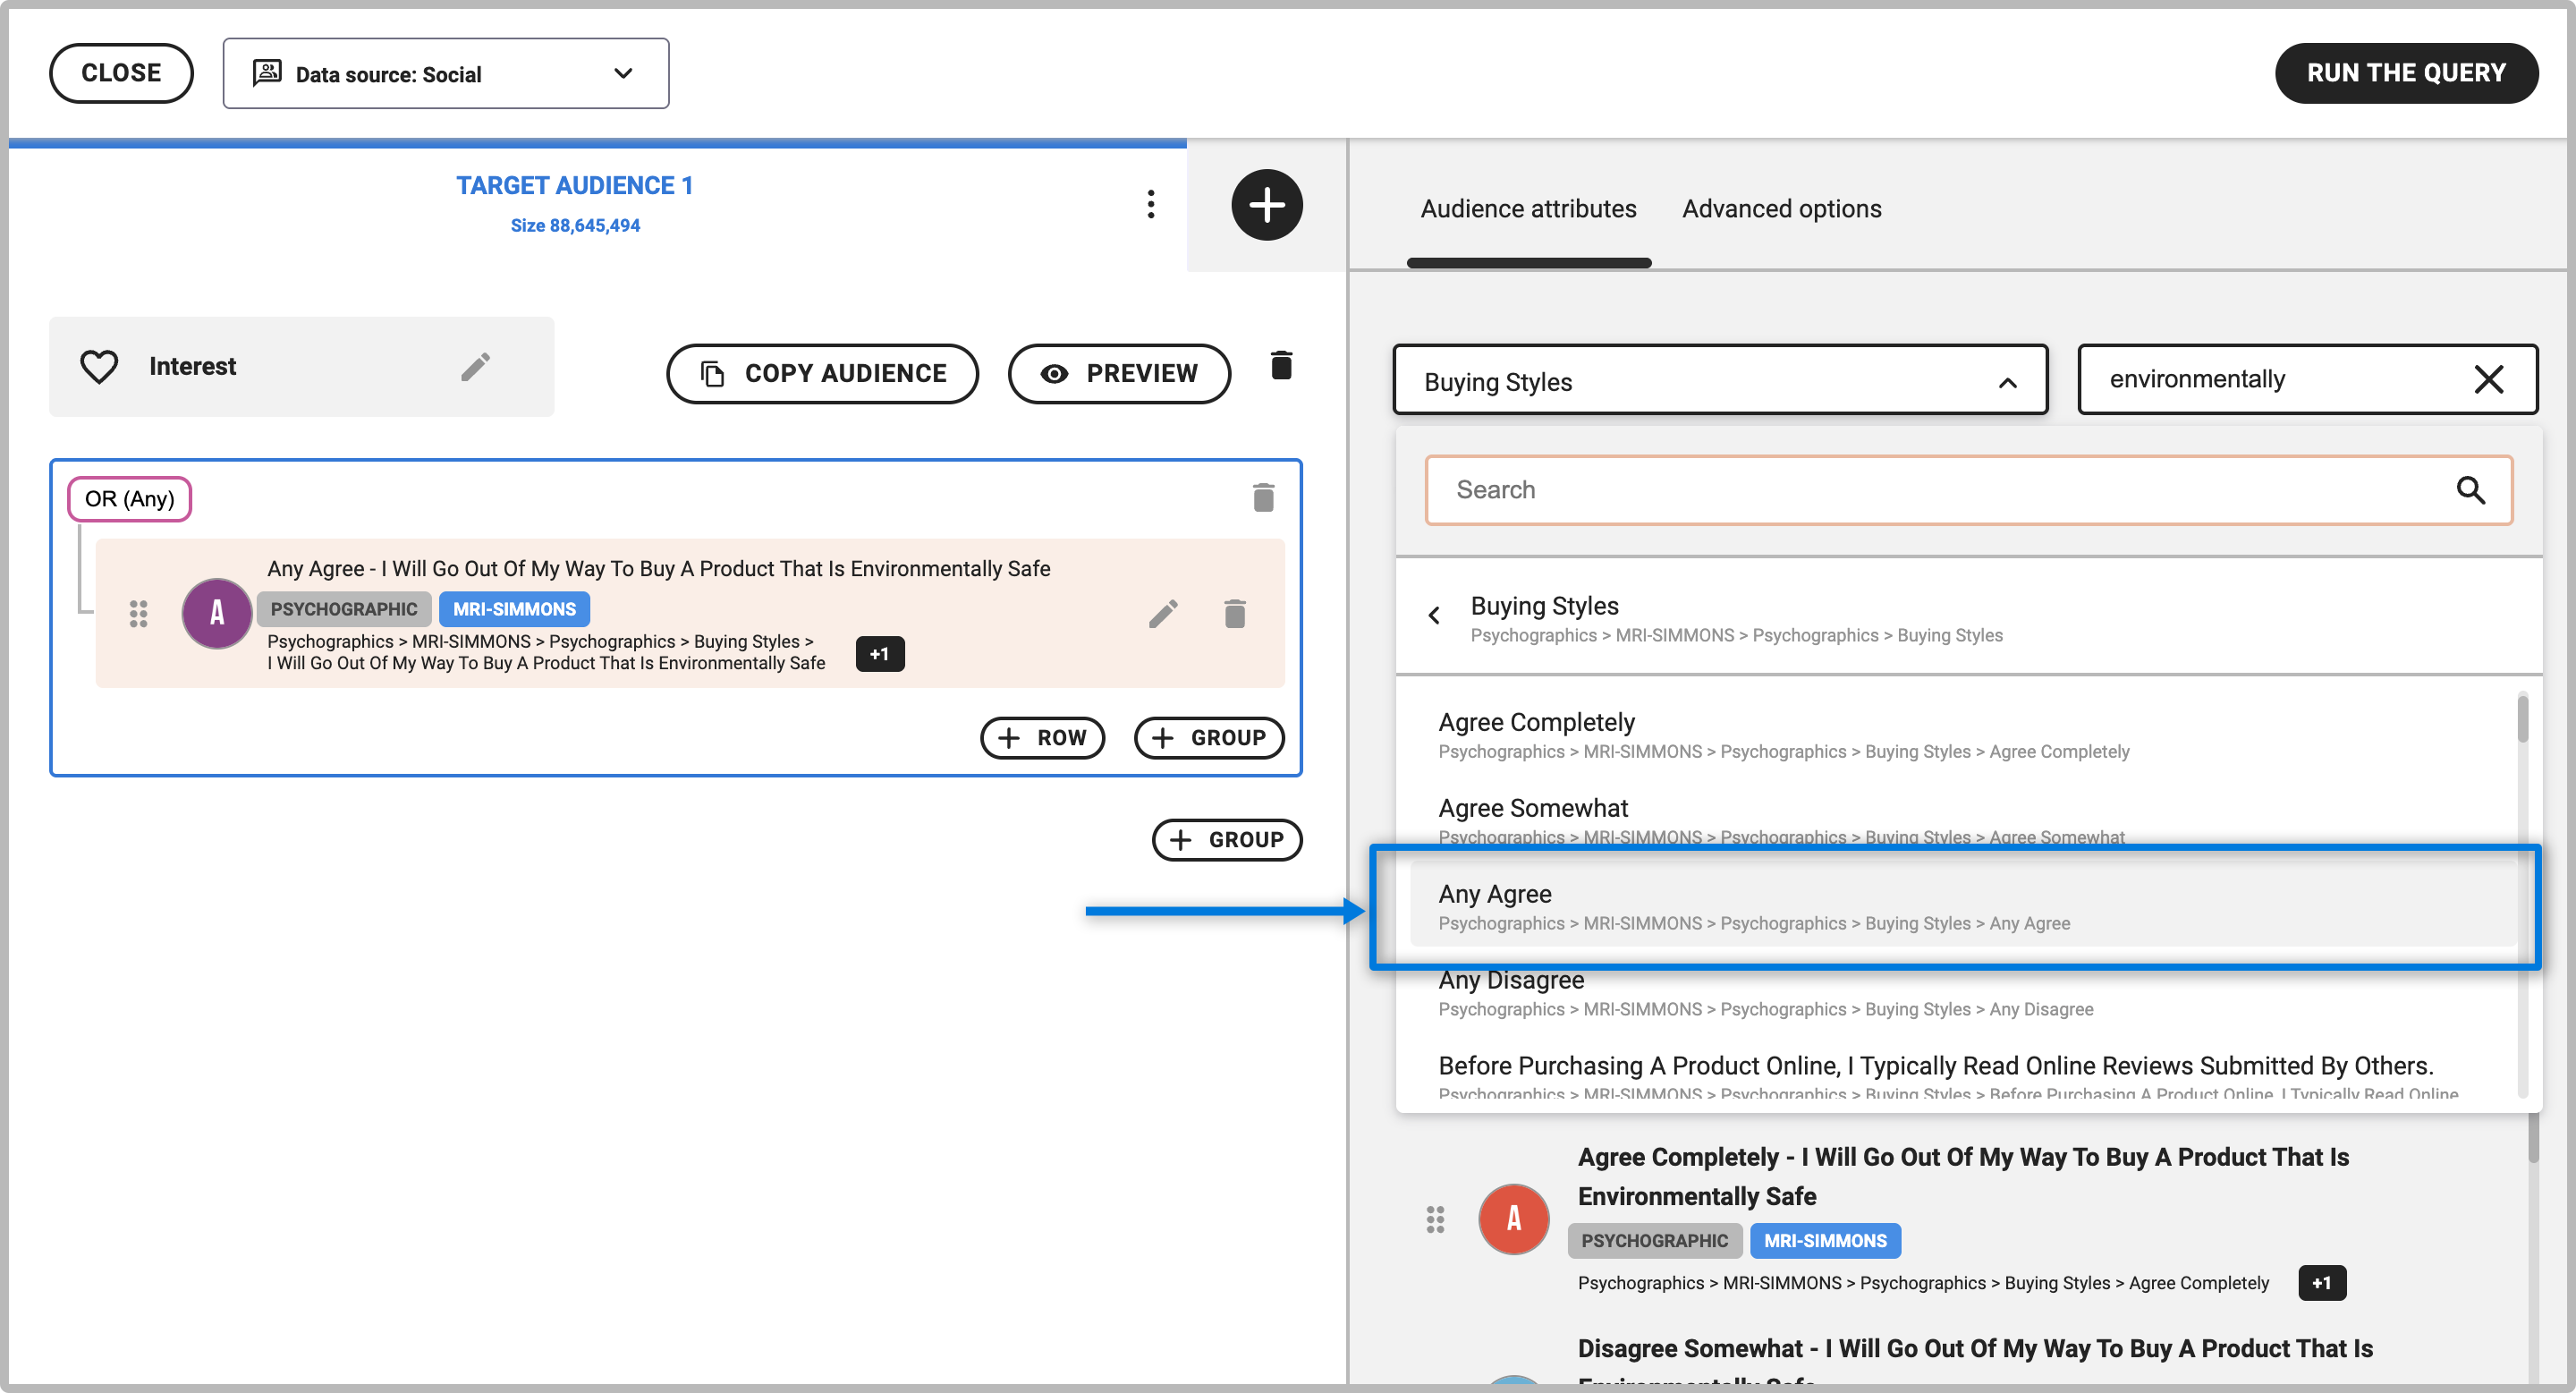Toggle the OR (Any) operator
The image size is (2576, 1393).
point(129,499)
